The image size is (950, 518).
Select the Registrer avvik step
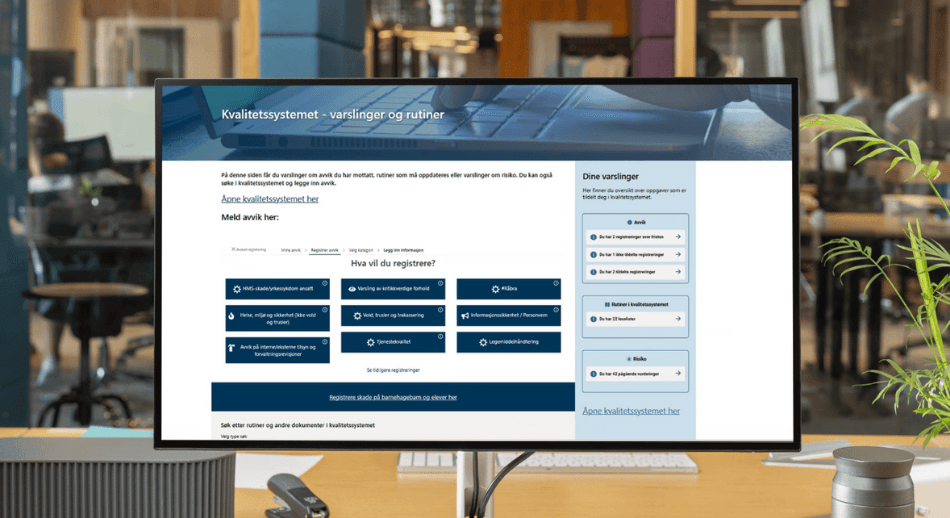coord(325,250)
